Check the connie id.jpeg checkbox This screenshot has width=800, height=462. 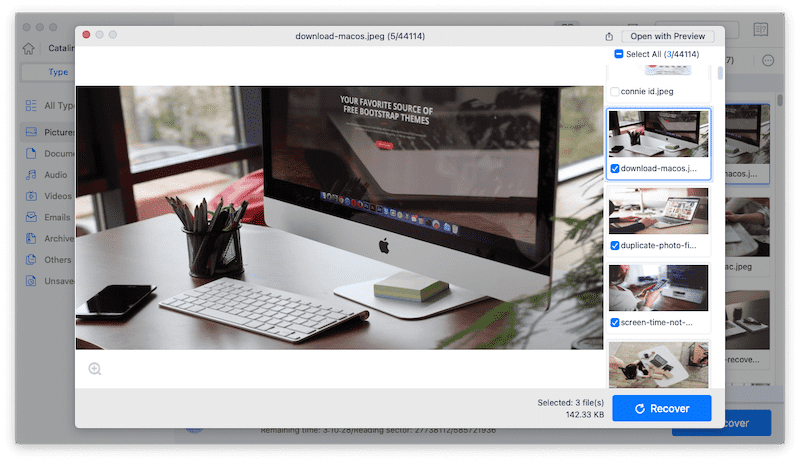615,92
